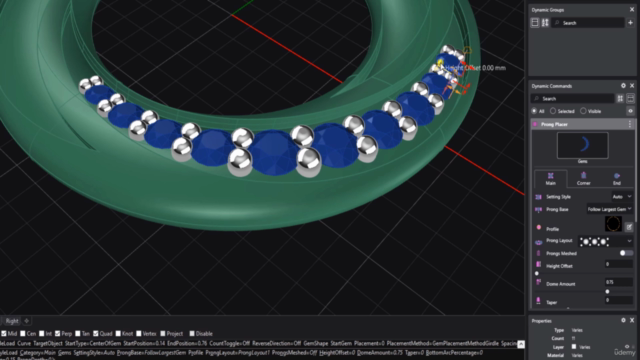The height and width of the screenshot is (360, 640).
Task: Open the Prong Placer options menu
Action: tap(630, 124)
